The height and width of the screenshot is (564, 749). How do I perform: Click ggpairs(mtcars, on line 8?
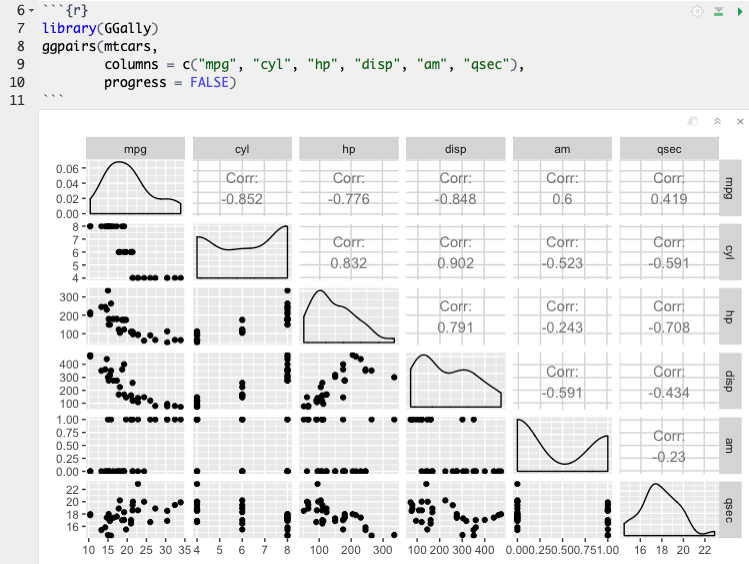point(100,46)
